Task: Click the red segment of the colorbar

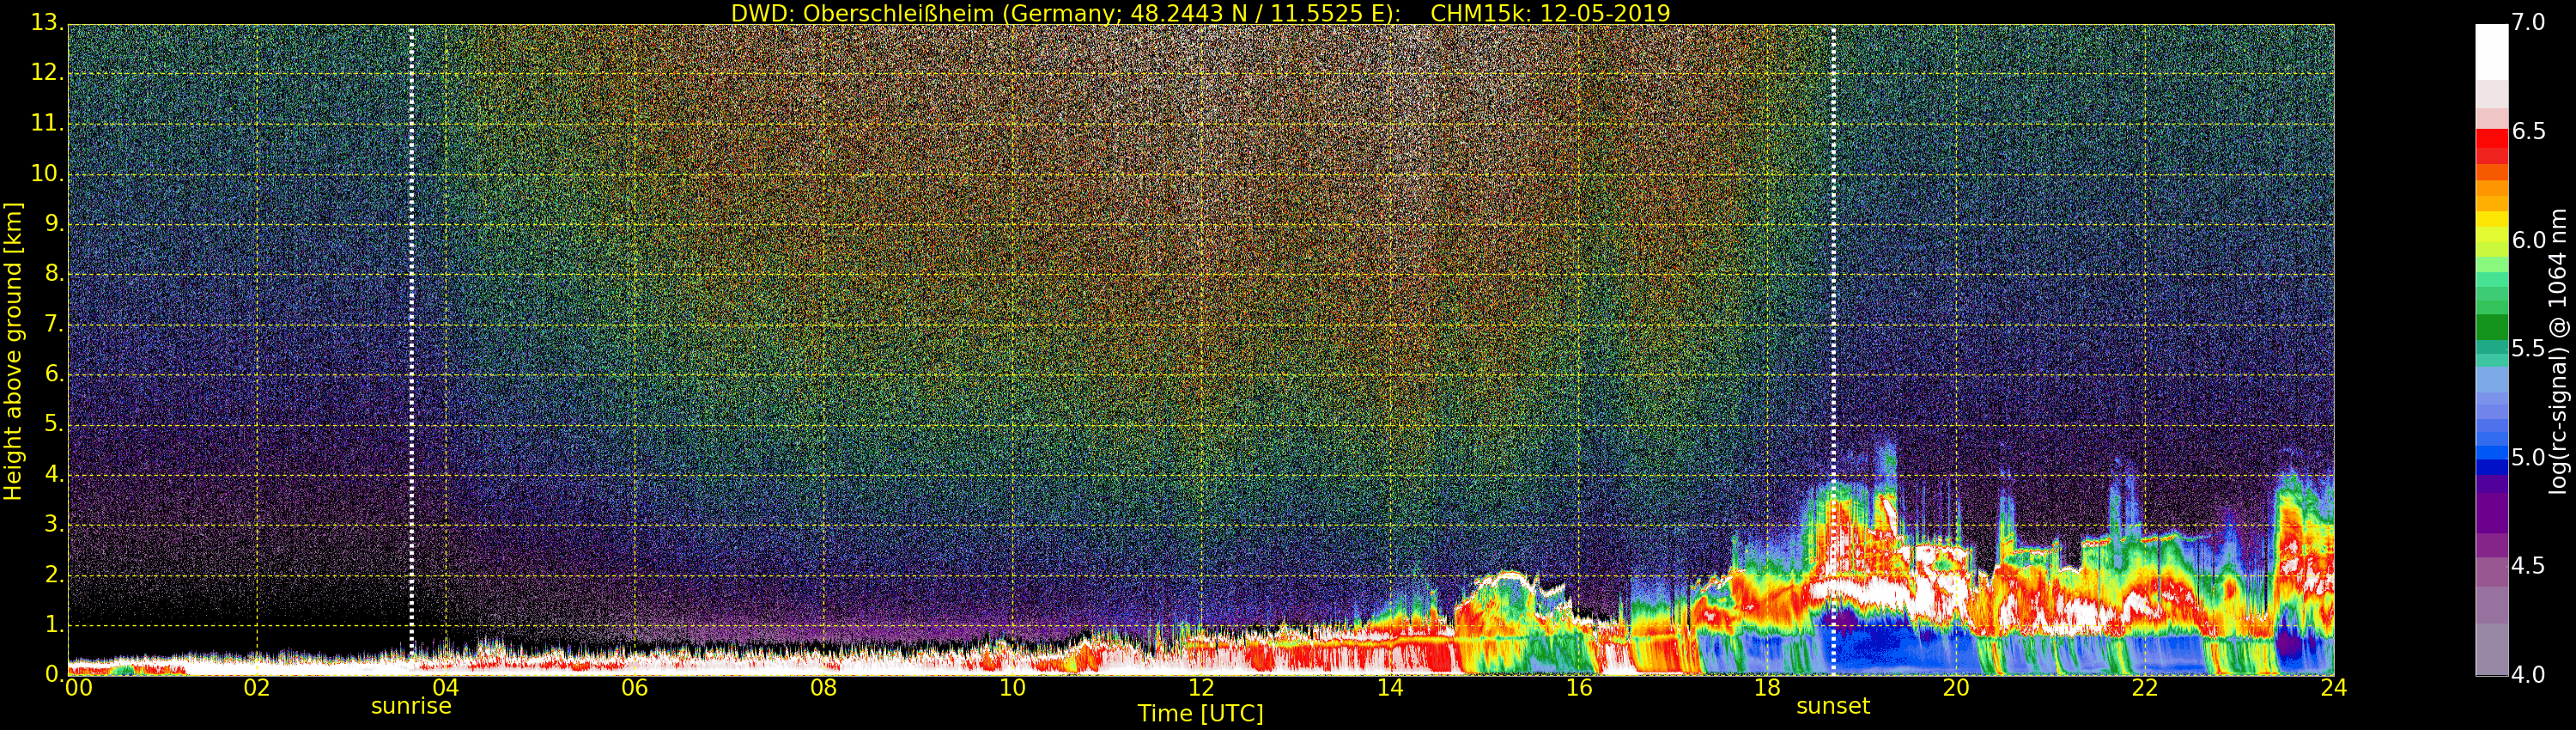Action: (x=2491, y=140)
